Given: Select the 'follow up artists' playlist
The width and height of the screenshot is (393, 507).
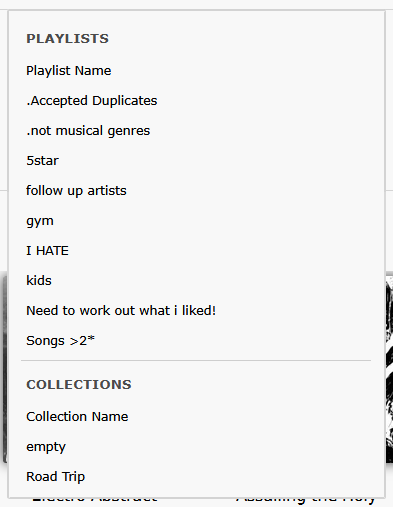Looking at the screenshot, I should click(x=76, y=191).
